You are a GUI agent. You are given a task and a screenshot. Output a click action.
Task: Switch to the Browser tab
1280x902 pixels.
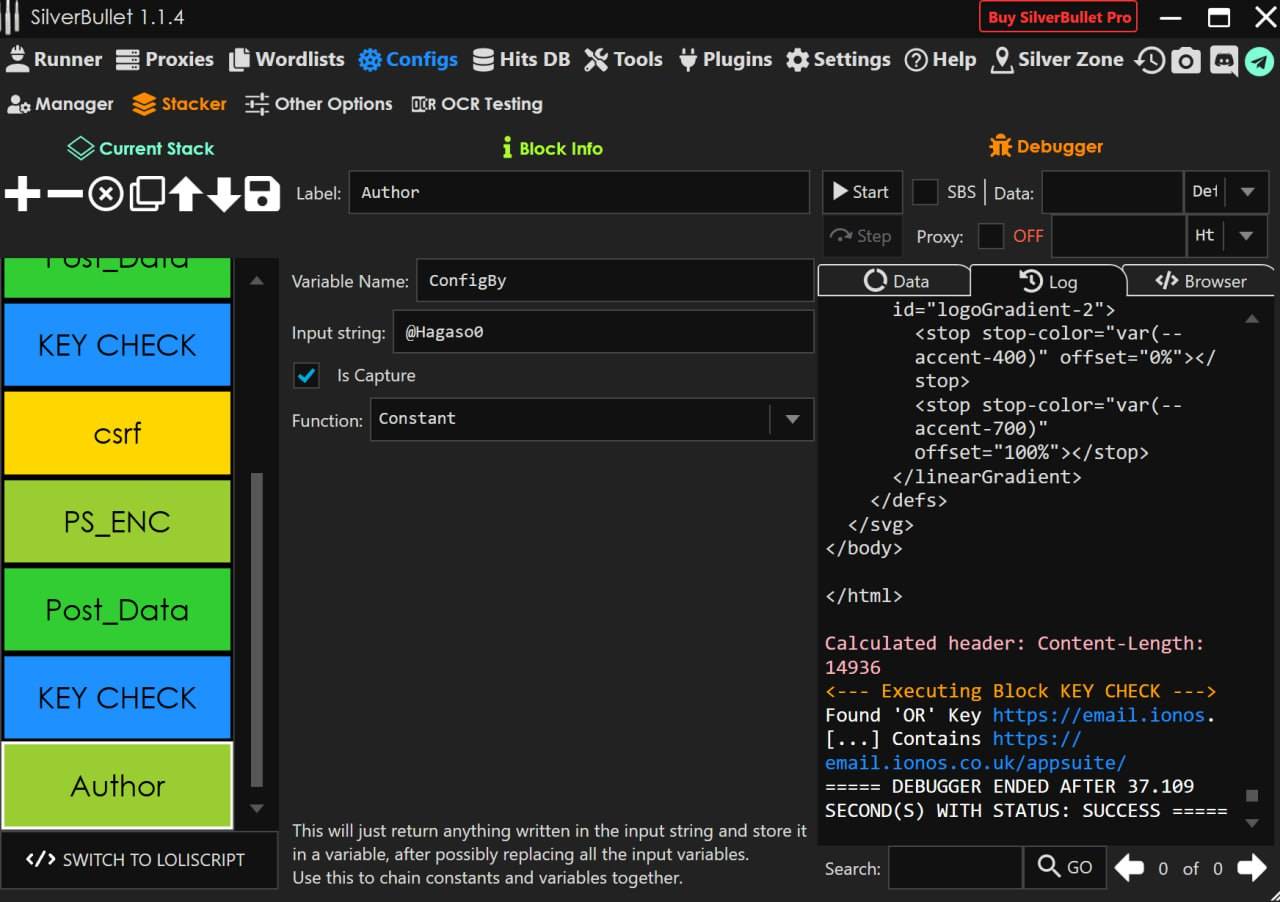coord(1200,281)
